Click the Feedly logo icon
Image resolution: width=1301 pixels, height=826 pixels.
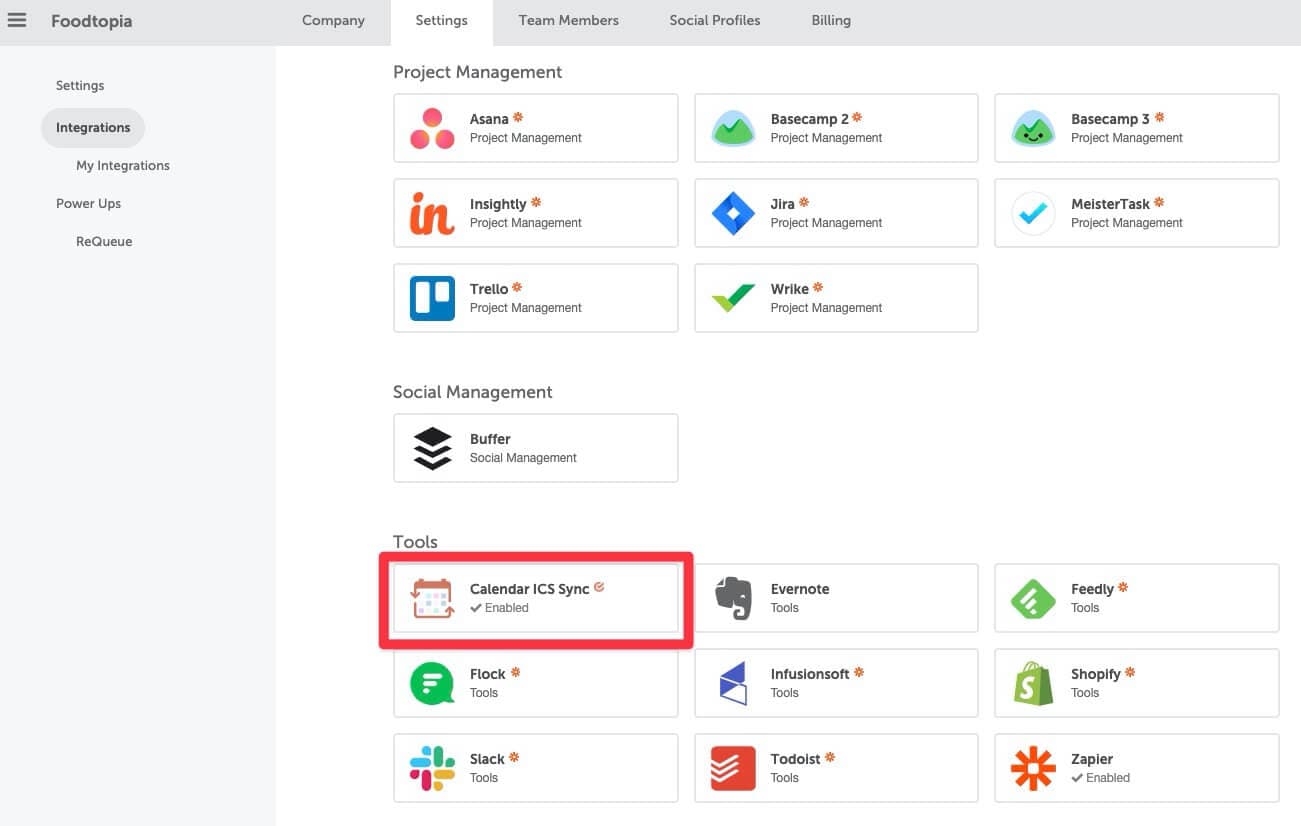(x=1033, y=598)
